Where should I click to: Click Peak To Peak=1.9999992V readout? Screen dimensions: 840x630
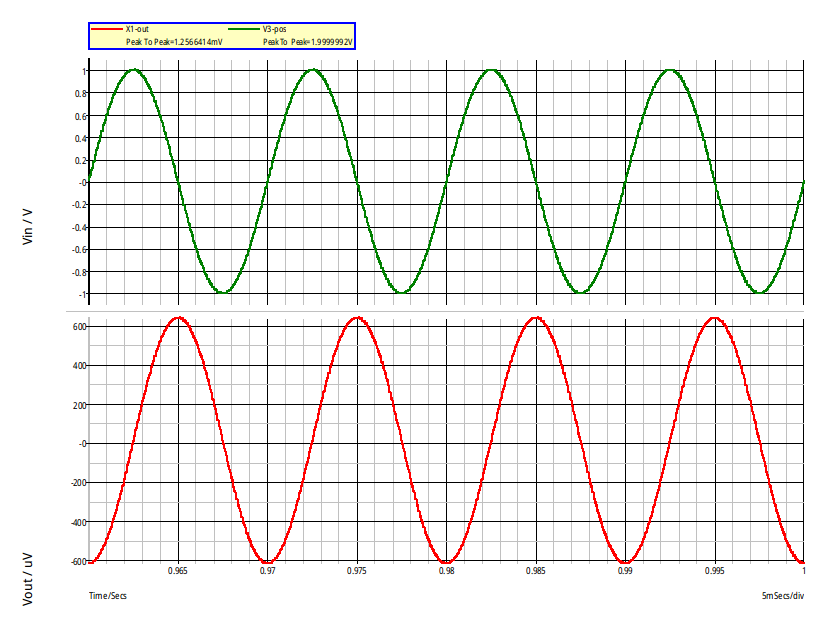coord(308,42)
